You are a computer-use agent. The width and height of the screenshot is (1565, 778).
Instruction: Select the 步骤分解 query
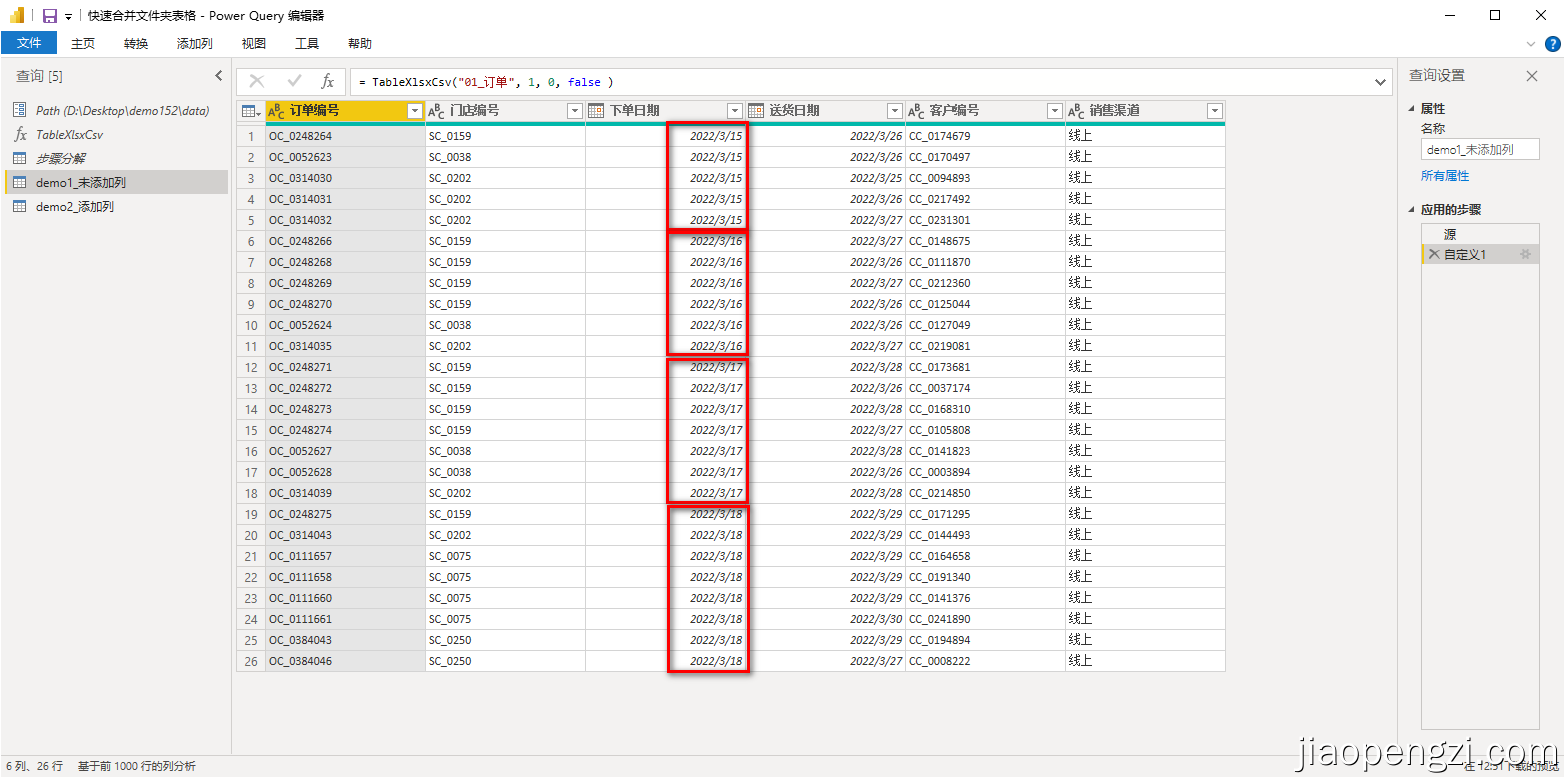(x=116, y=158)
